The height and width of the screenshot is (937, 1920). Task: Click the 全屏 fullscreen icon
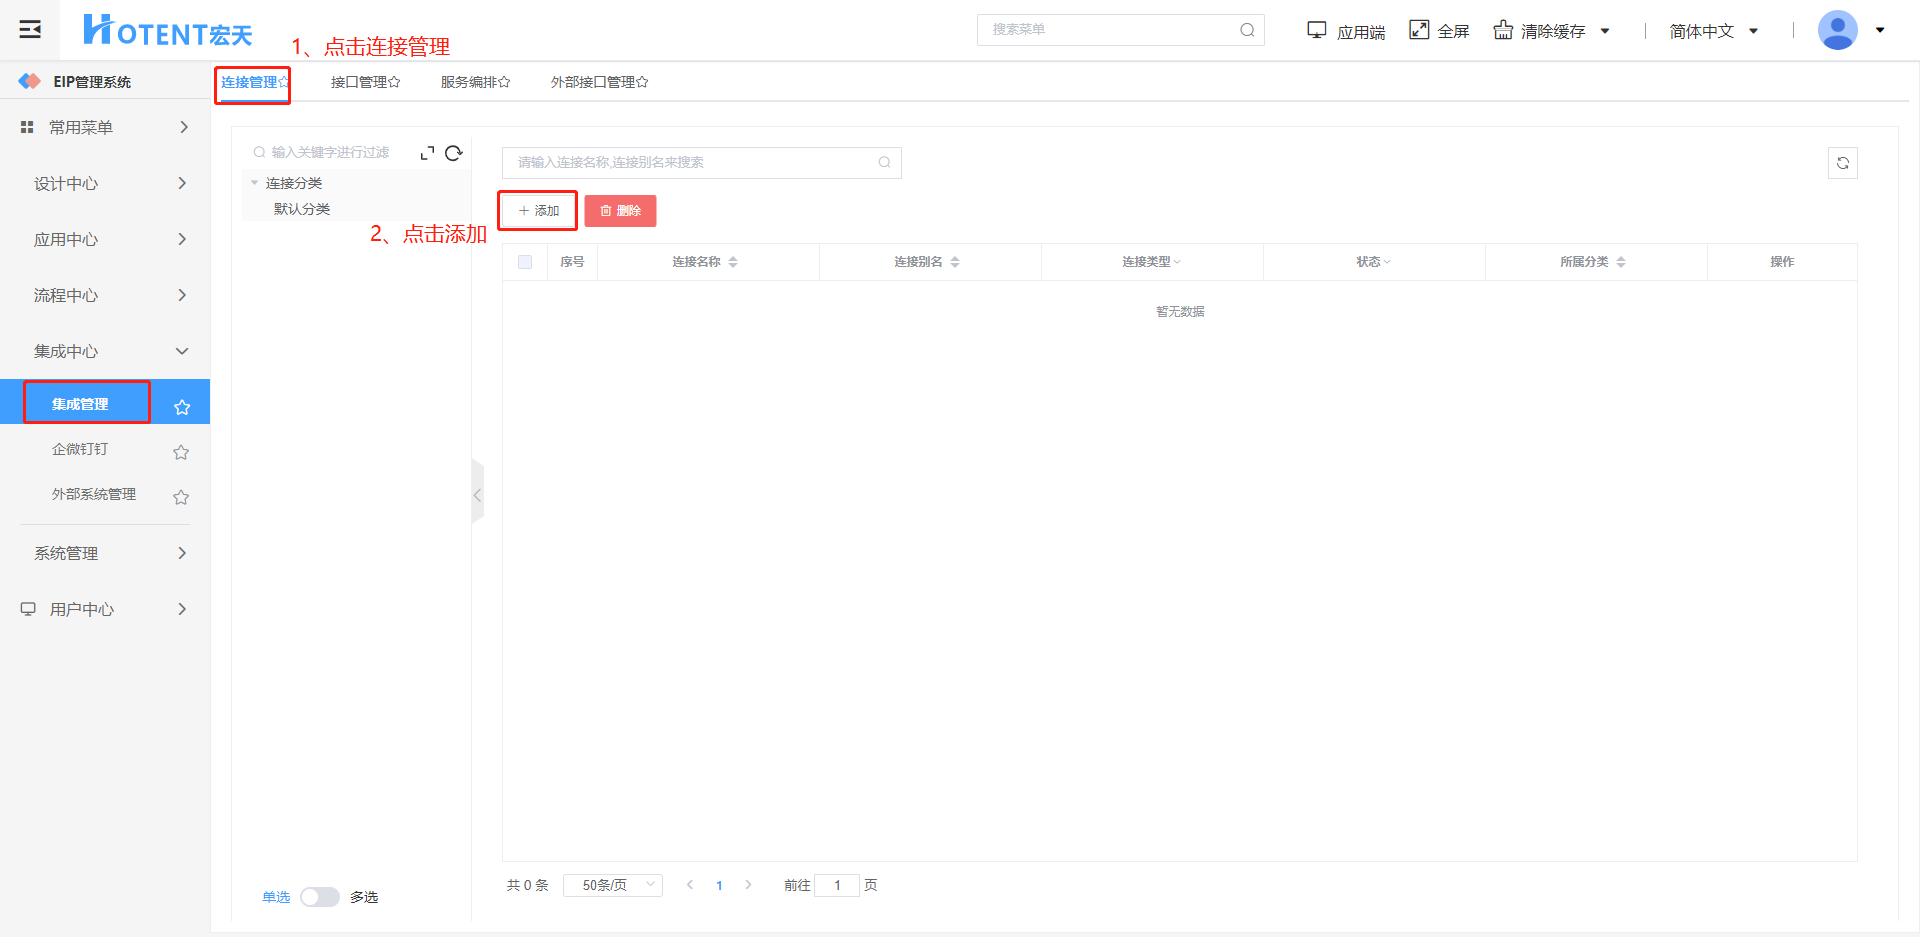point(1419,30)
